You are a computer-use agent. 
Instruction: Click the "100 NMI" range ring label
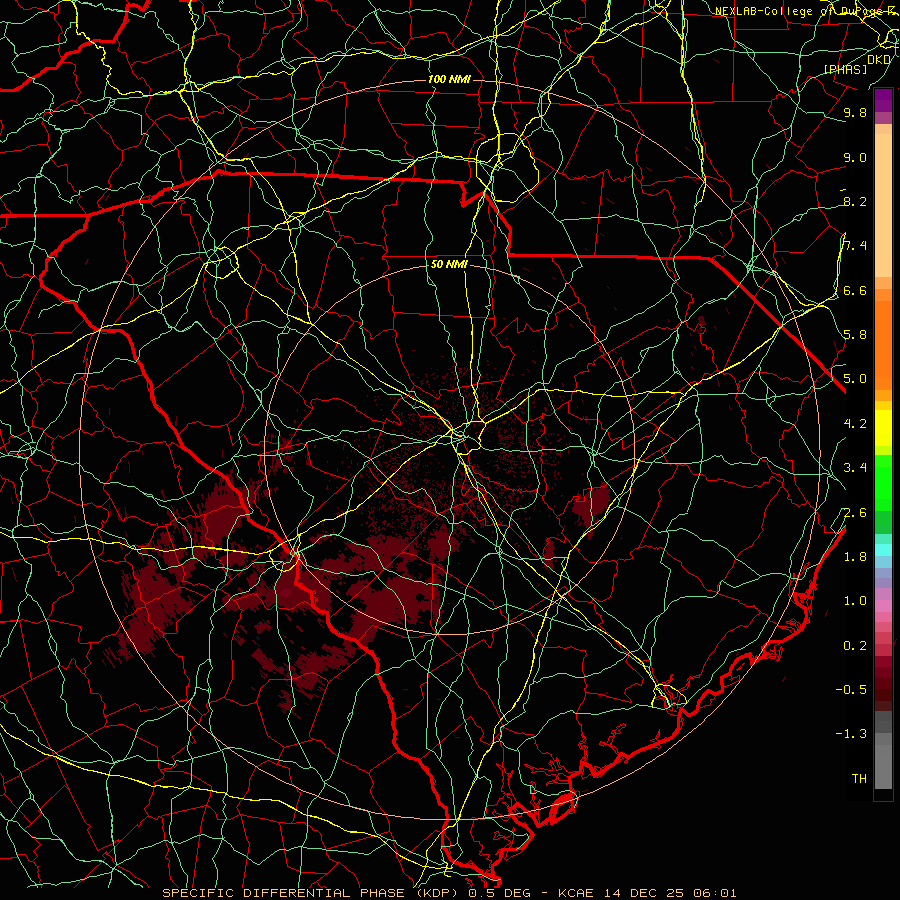point(449,79)
